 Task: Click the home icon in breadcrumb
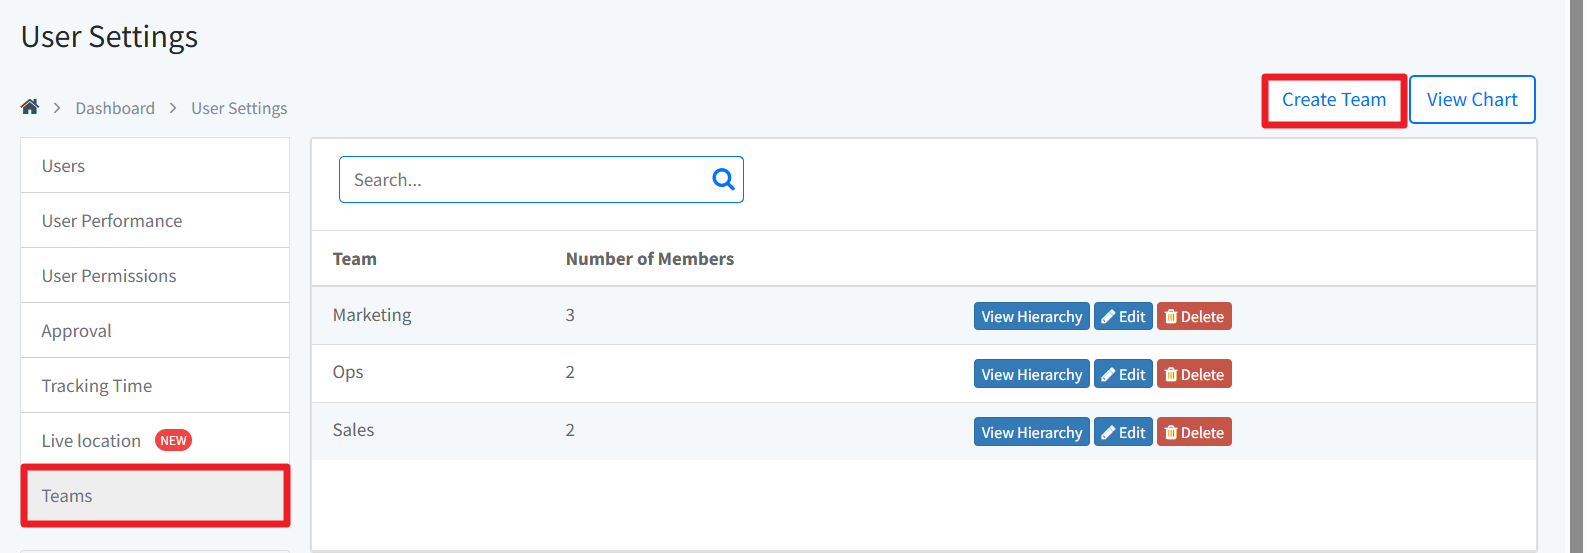pyautogui.click(x=30, y=107)
